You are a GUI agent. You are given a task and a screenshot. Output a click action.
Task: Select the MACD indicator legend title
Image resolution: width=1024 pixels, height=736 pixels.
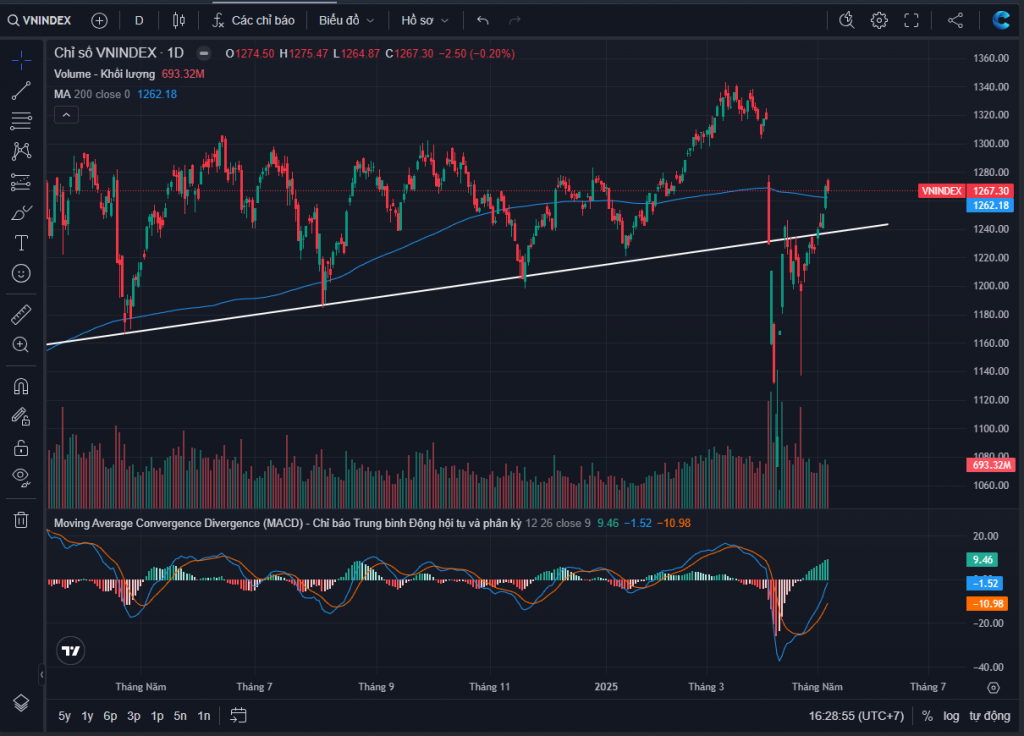point(287,523)
